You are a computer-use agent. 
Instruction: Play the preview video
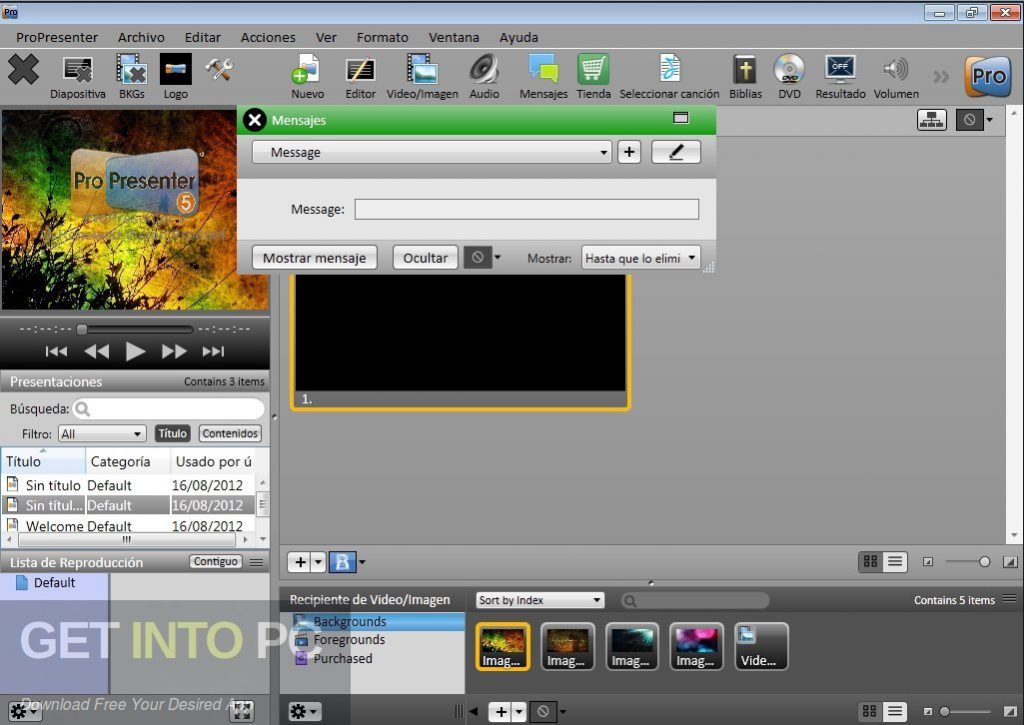click(135, 351)
